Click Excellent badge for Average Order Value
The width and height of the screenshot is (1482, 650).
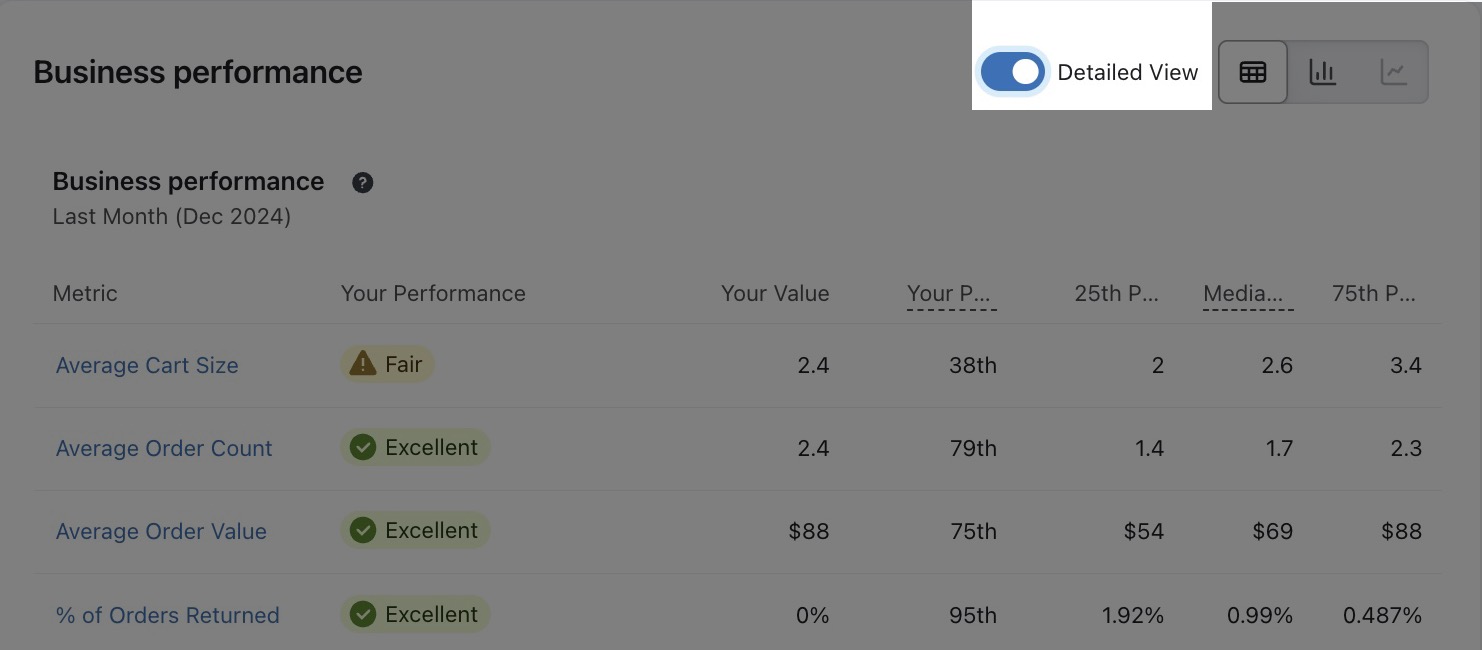point(415,530)
